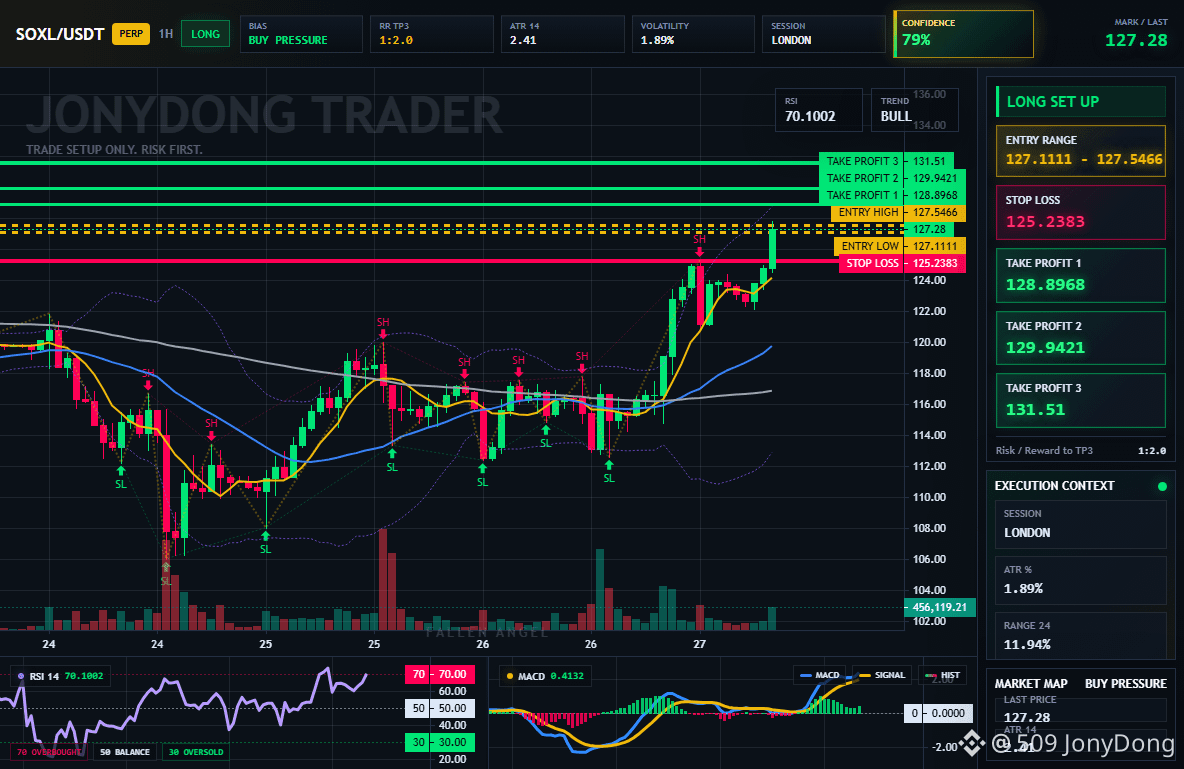Select the PERP contract badge
Screen dimensions: 1184x769
pyautogui.click(x=131, y=34)
